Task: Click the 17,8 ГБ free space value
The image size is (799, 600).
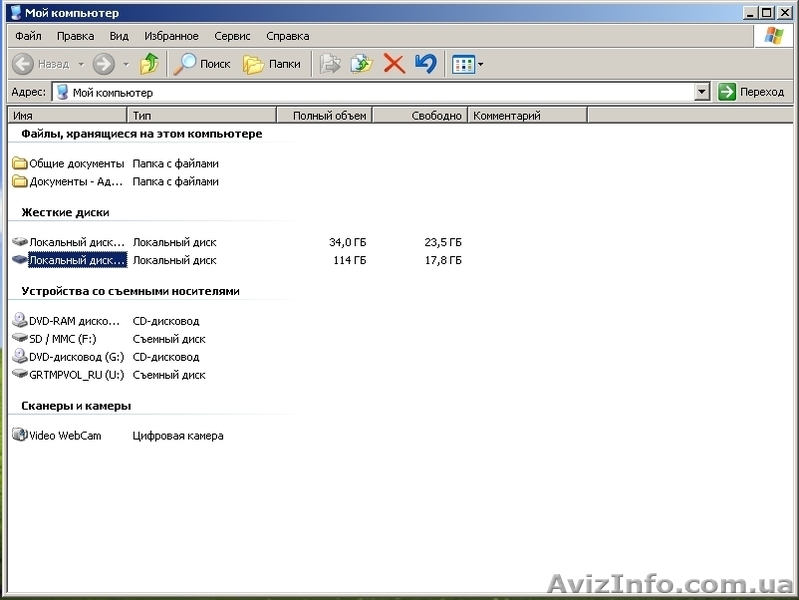Action: click(443, 260)
